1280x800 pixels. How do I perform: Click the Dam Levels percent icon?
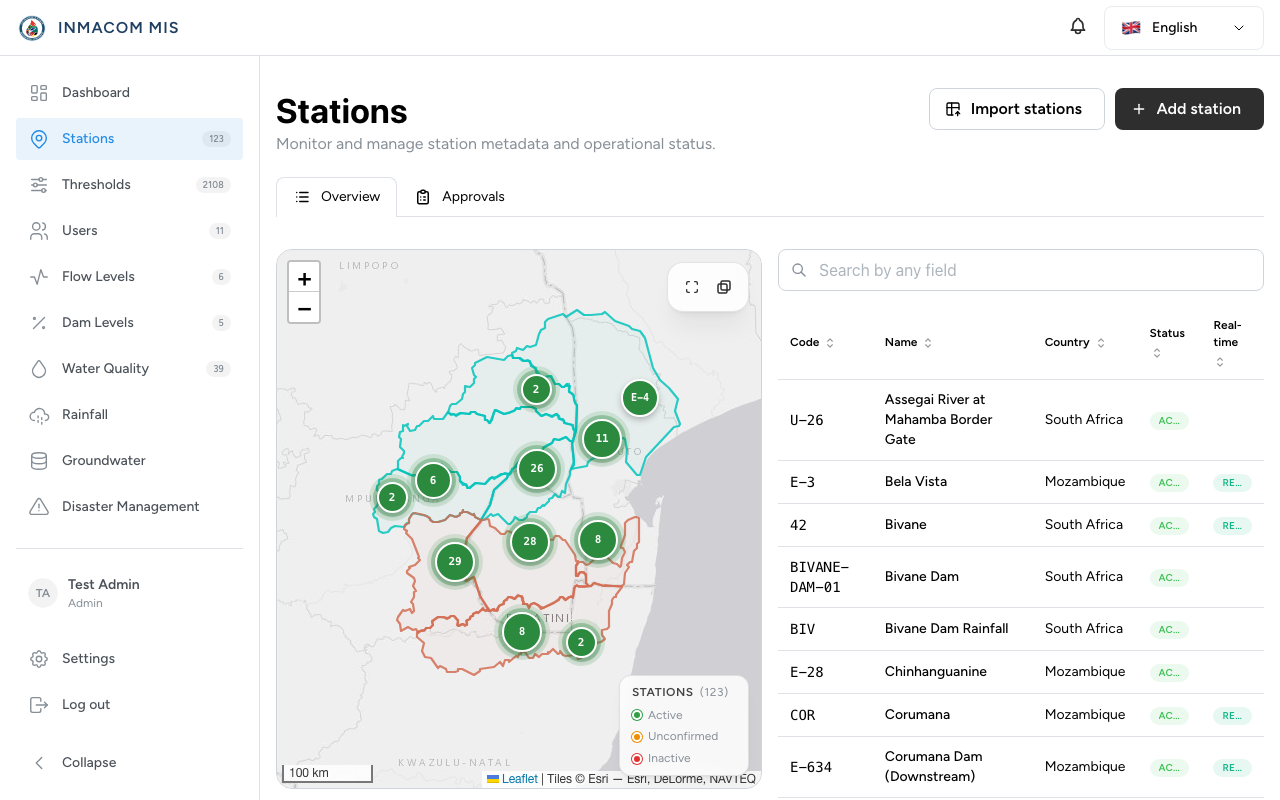point(39,322)
